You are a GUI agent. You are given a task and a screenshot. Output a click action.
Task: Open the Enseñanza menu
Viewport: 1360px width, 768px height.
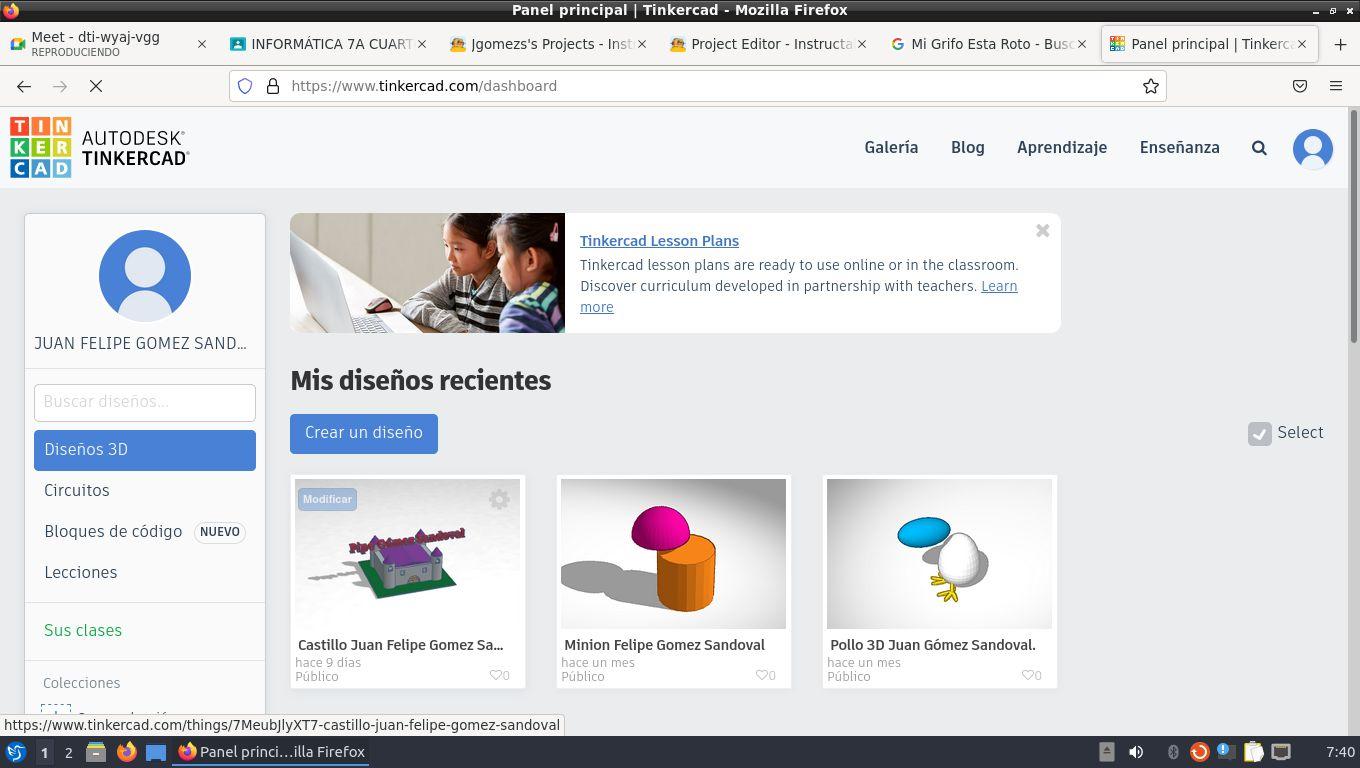1179,148
